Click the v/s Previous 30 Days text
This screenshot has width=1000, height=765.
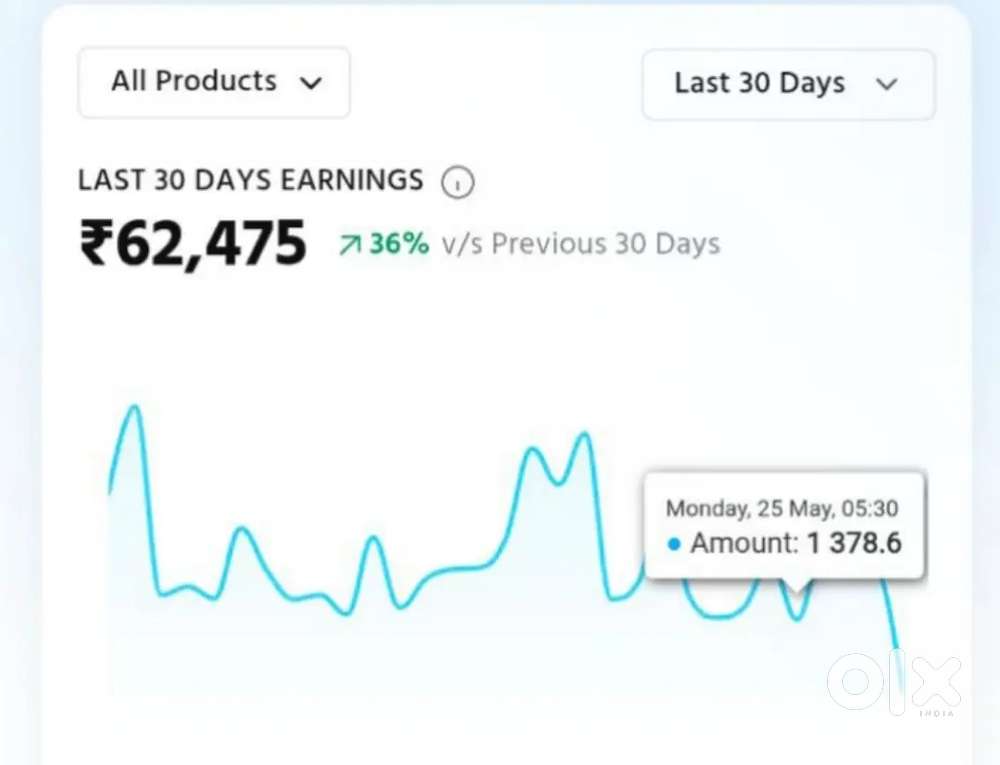point(580,244)
